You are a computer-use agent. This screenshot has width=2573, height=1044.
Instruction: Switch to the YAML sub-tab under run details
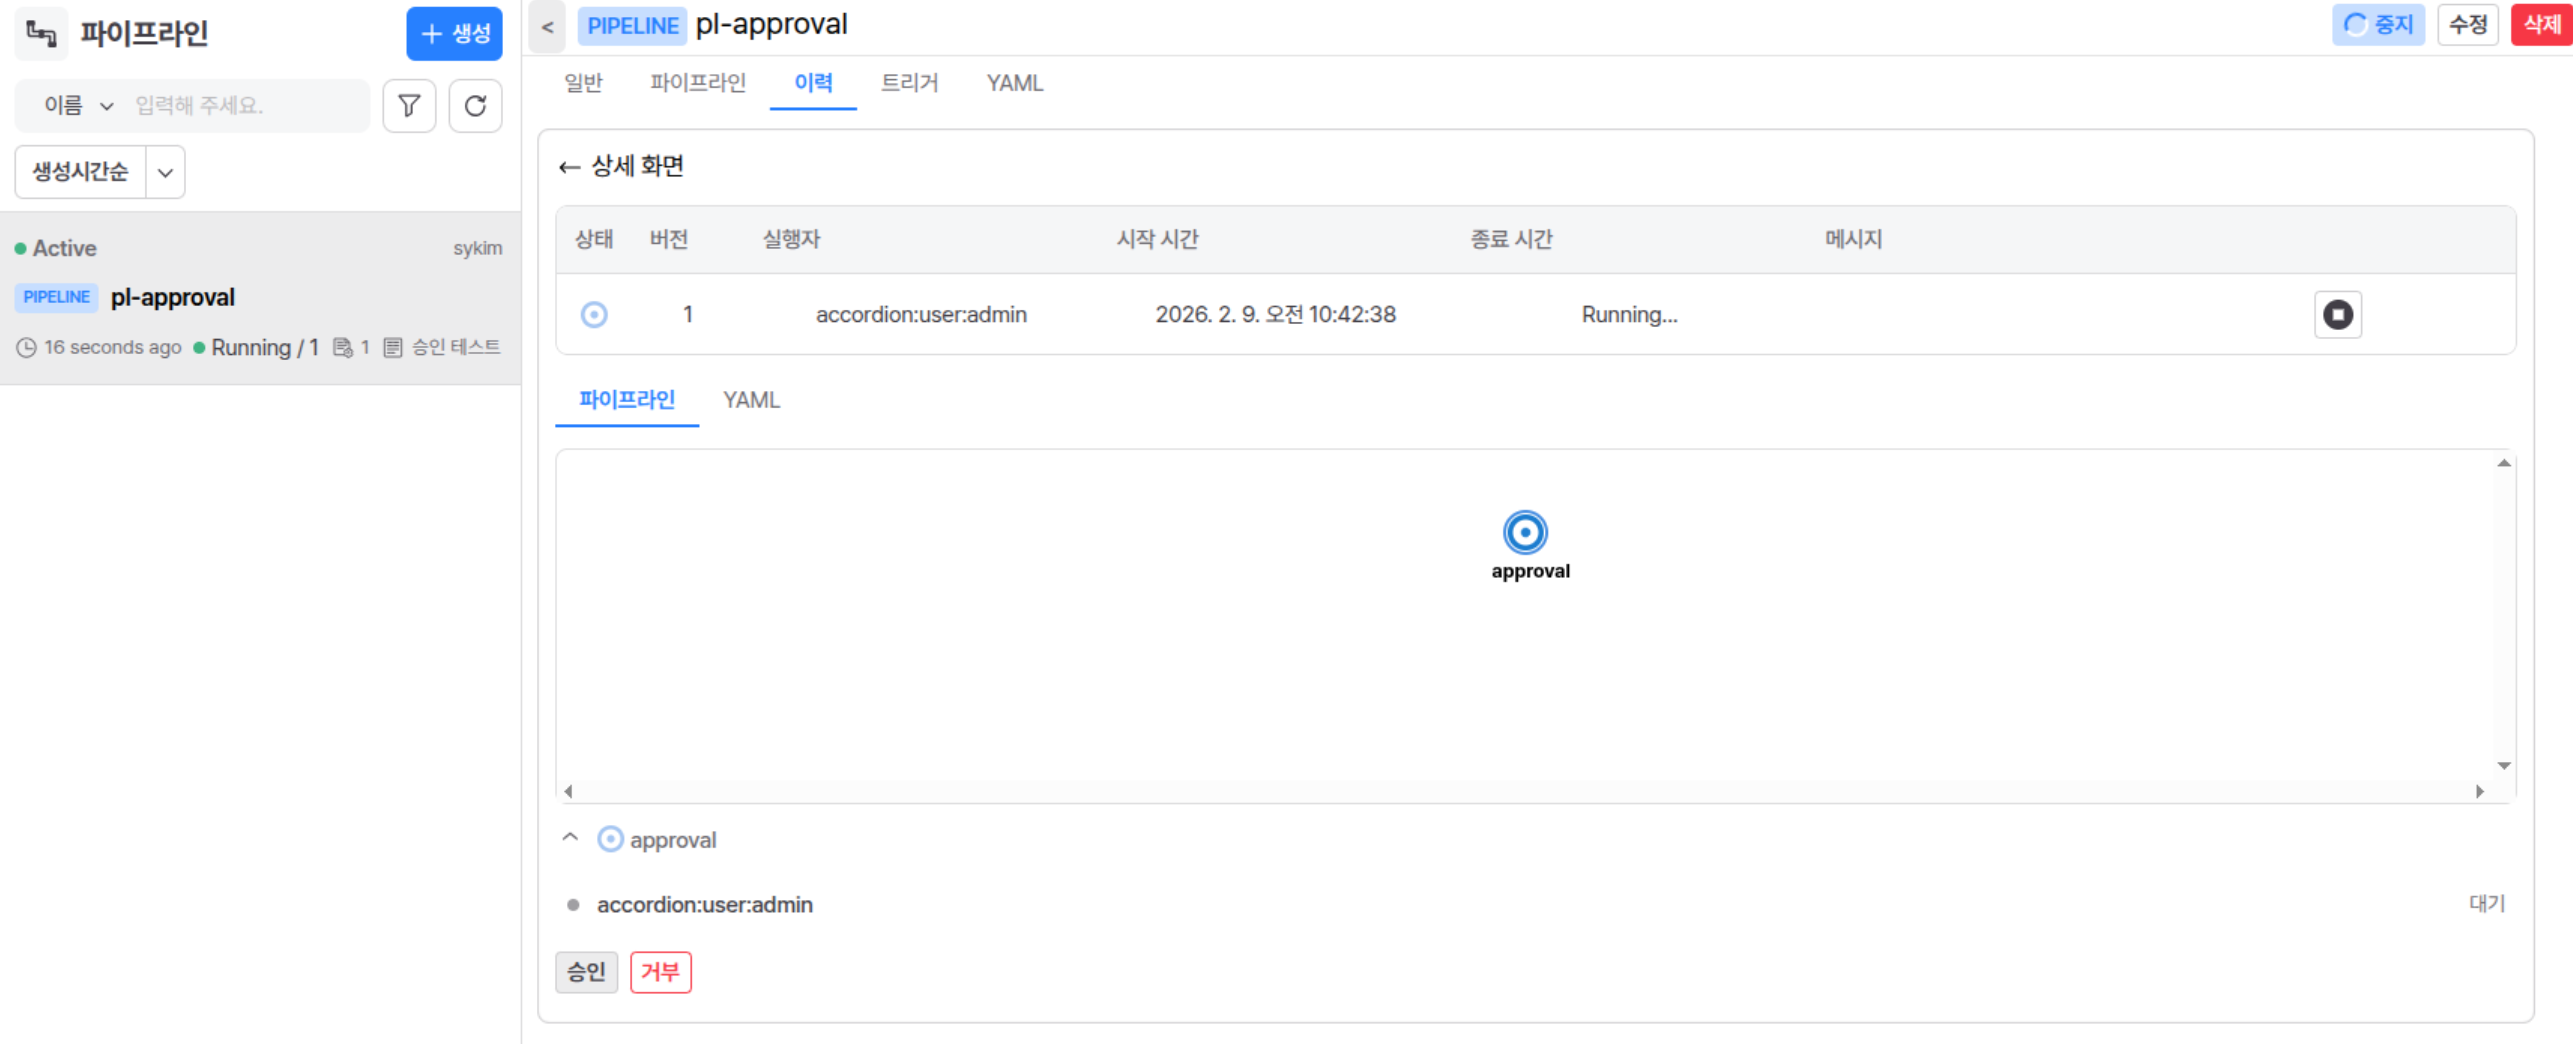tap(751, 399)
